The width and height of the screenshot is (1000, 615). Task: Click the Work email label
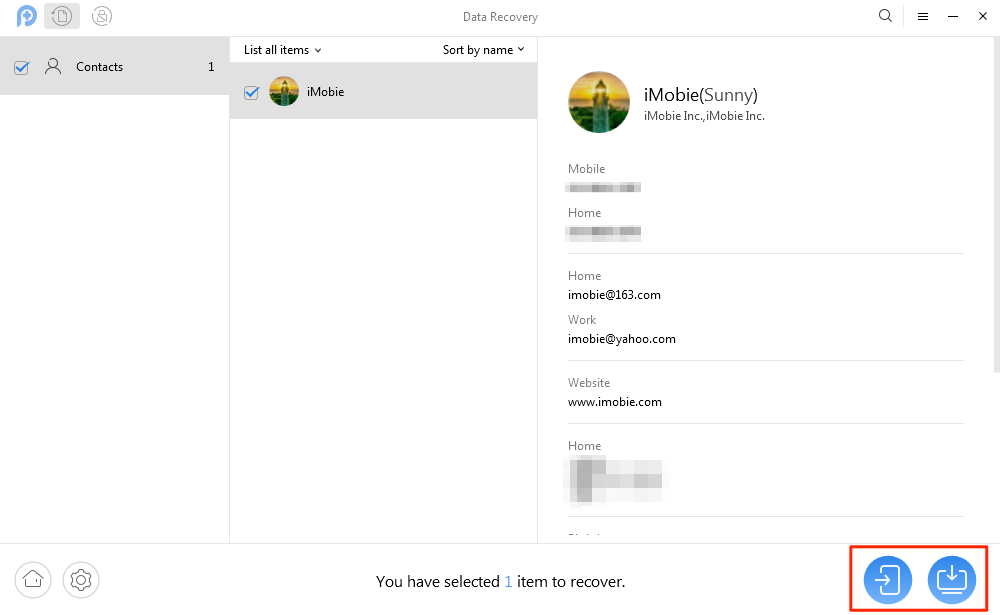(582, 320)
